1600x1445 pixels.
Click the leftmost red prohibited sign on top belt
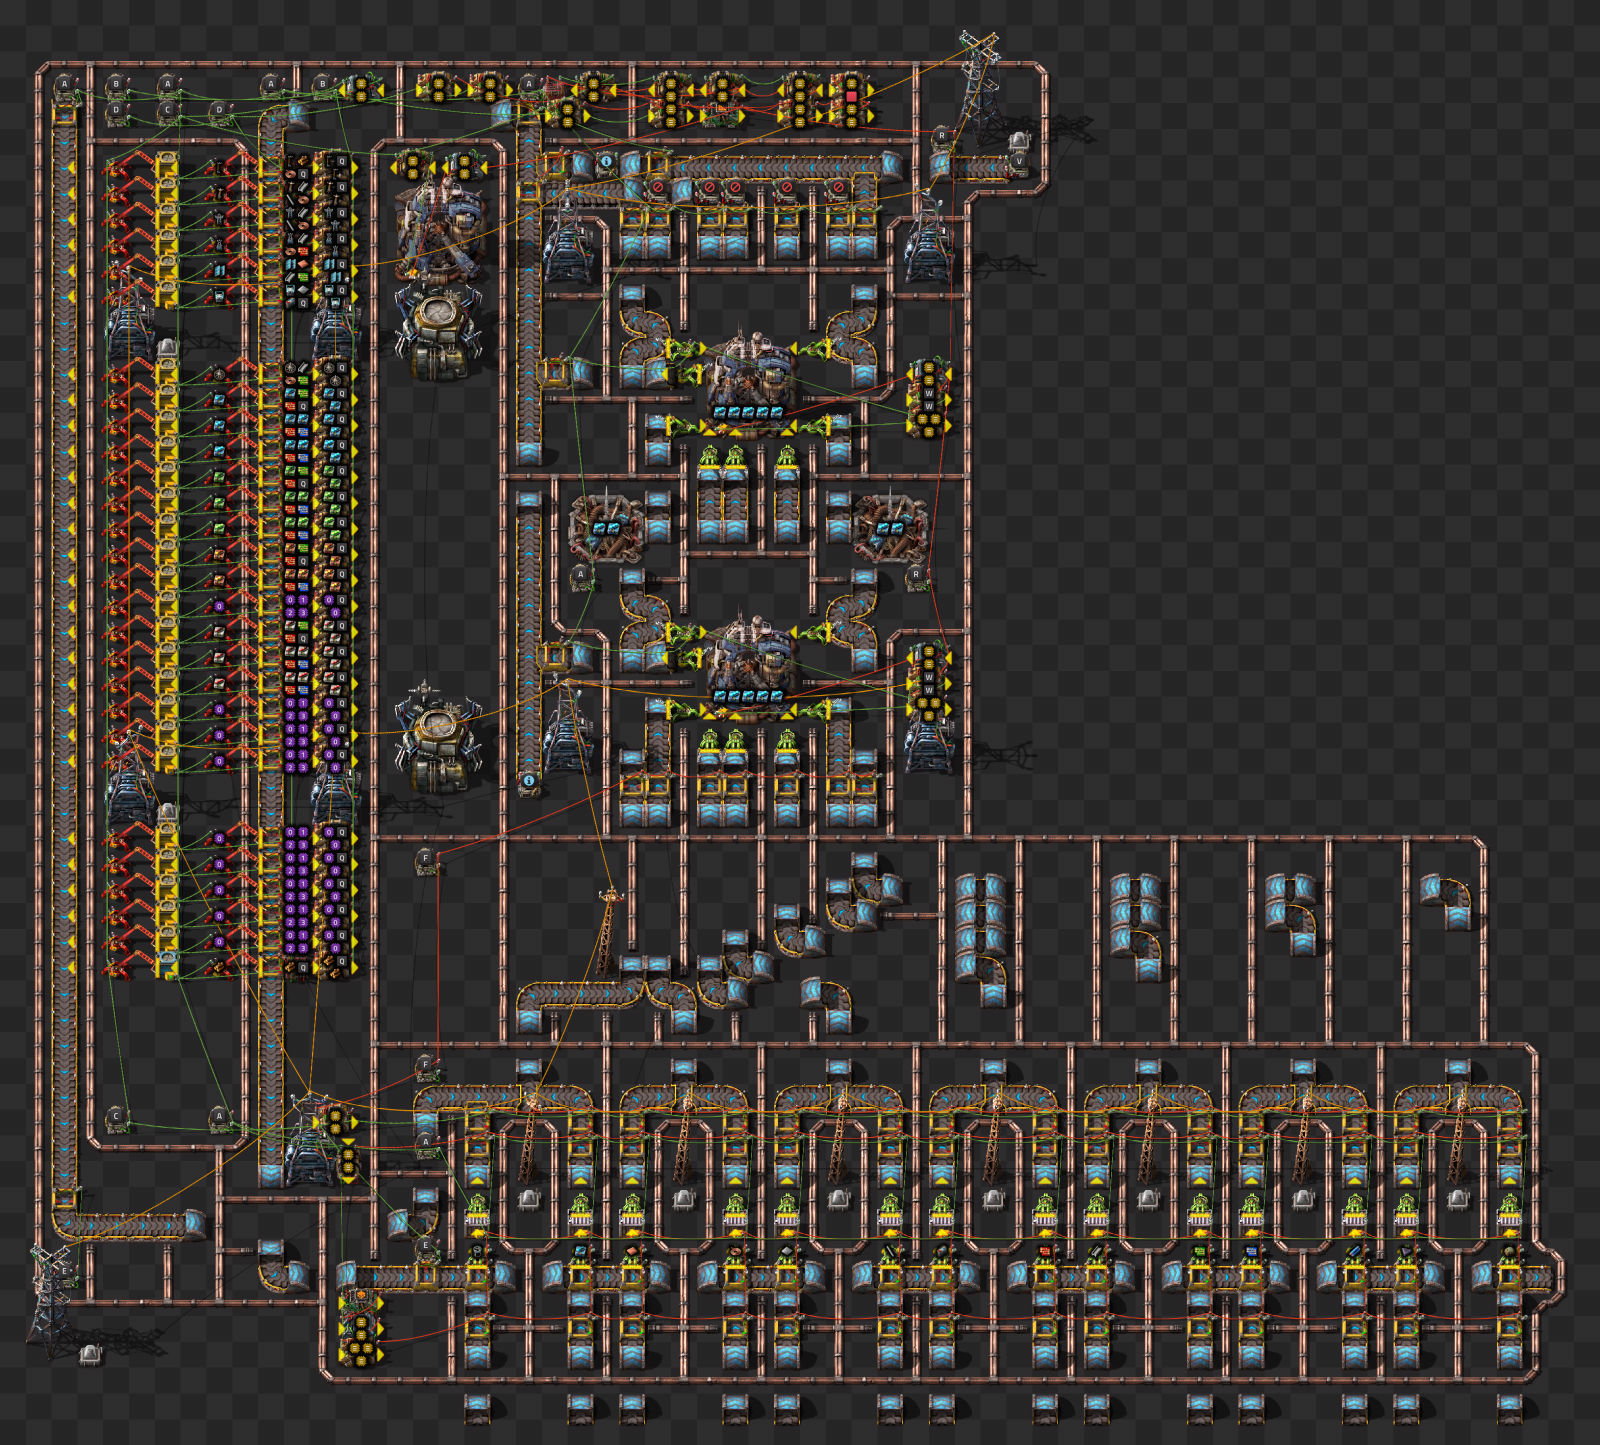[x=658, y=189]
